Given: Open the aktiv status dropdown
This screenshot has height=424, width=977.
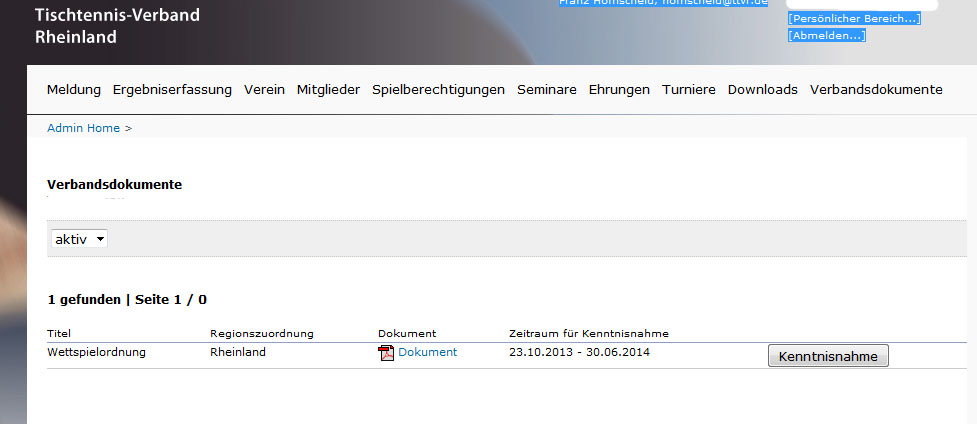Looking at the screenshot, I should [79, 239].
